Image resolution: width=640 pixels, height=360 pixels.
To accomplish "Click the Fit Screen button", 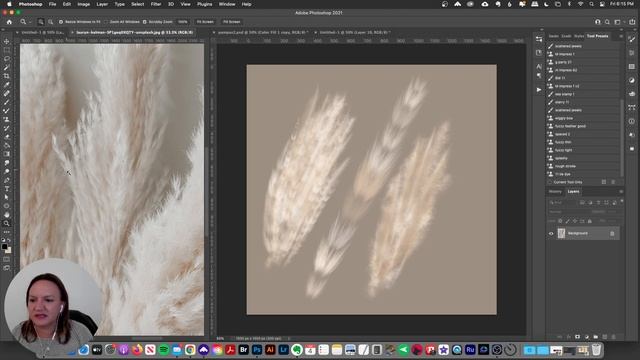I will [205, 22].
